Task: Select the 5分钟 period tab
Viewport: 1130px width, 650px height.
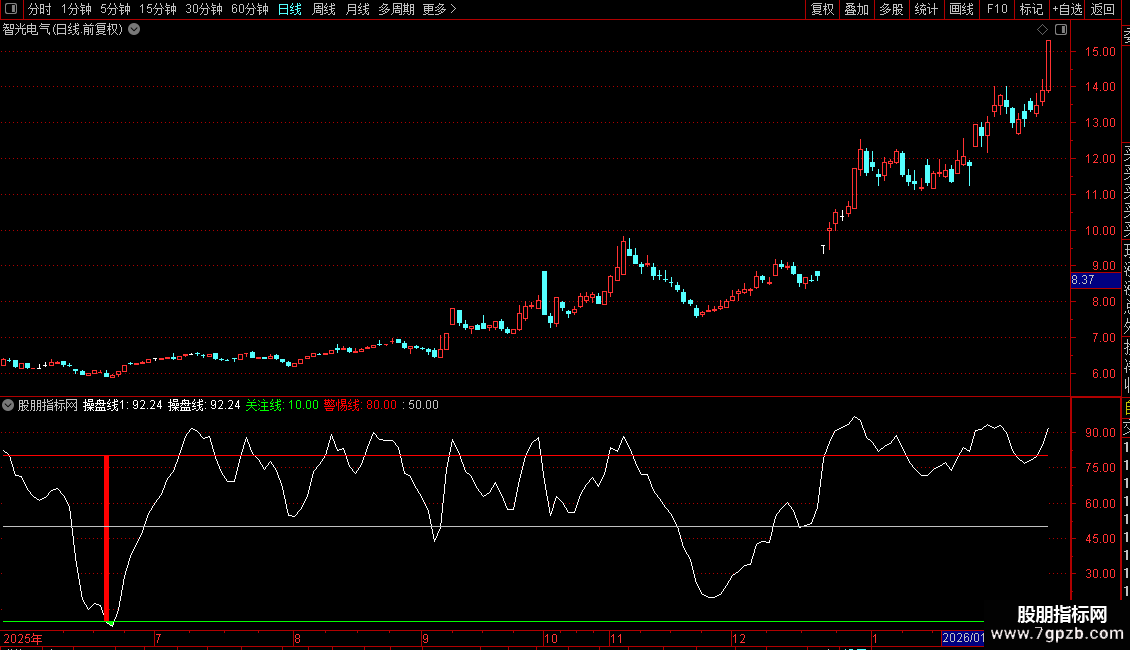Action: (x=115, y=9)
